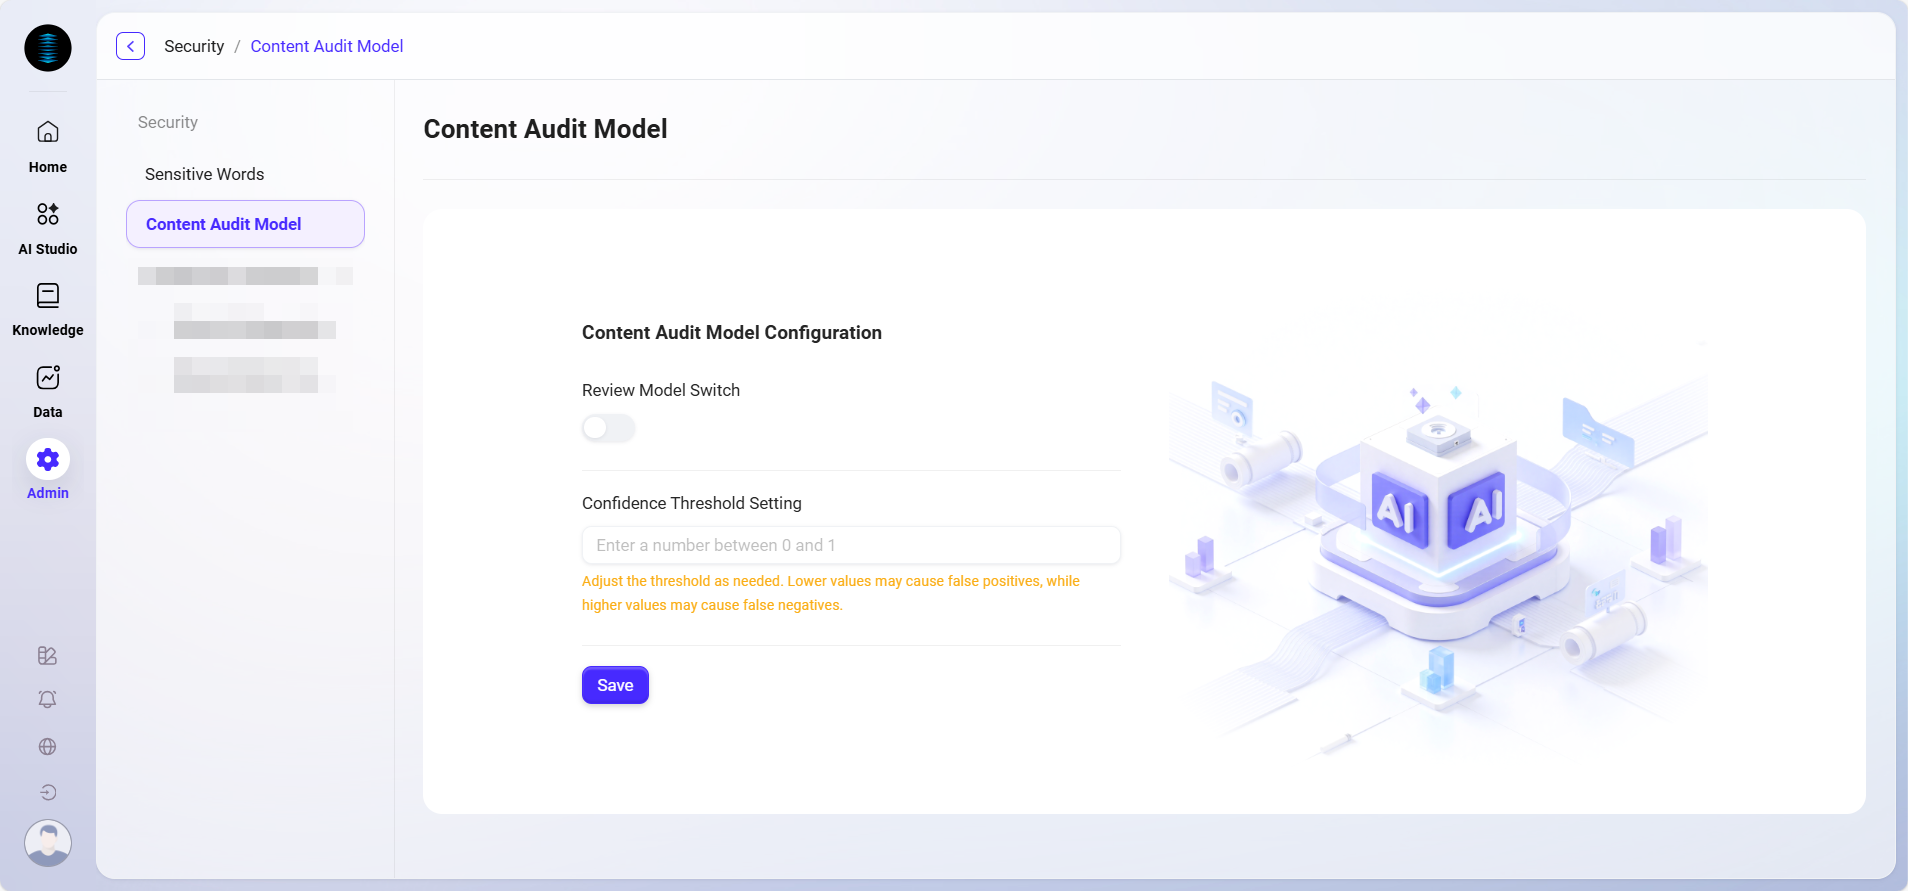Image resolution: width=1908 pixels, height=891 pixels.
Task: Open AI Studio from the sidebar
Action: [47, 227]
